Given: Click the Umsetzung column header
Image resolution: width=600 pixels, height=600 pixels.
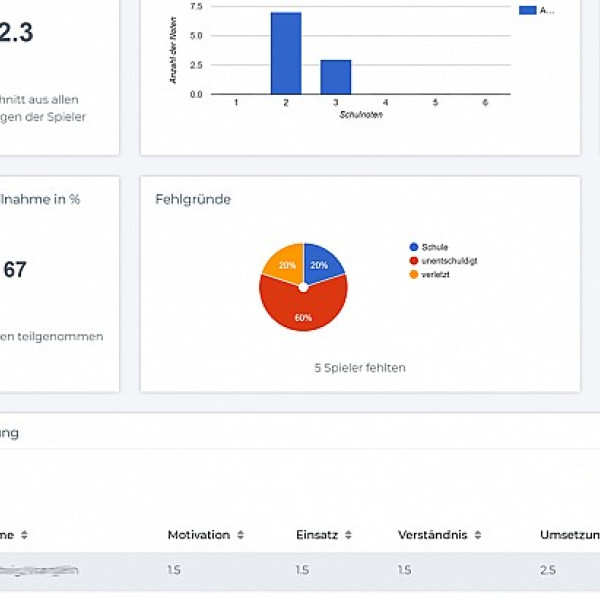Looking at the screenshot, I should (x=569, y=535).
